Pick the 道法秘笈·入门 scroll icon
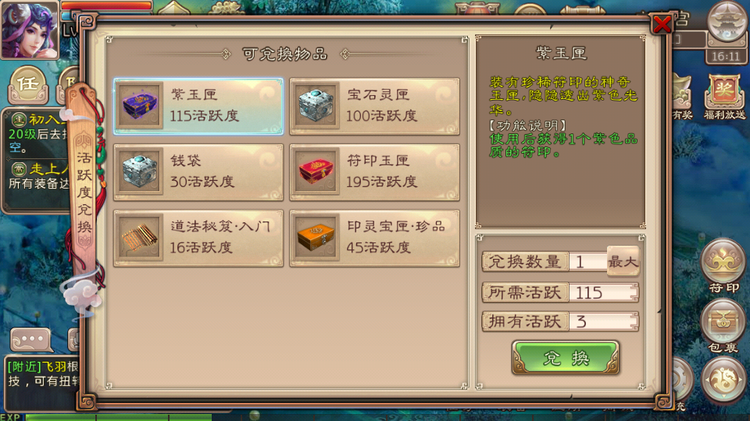The width and height of the screenshot is (750, 421). click(139, 238)
